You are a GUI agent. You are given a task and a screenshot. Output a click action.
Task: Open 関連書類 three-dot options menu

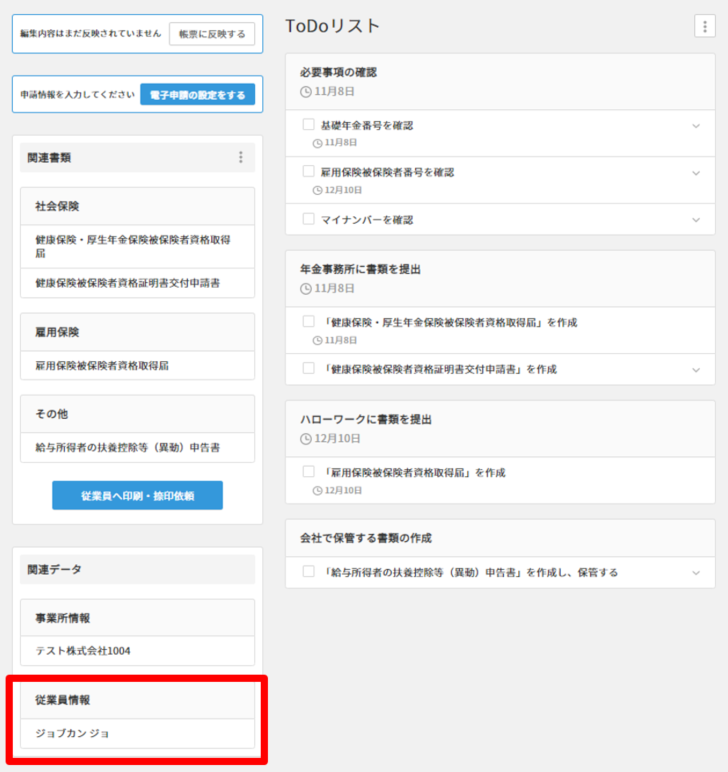pyautogui.click(x=240, y=157)
